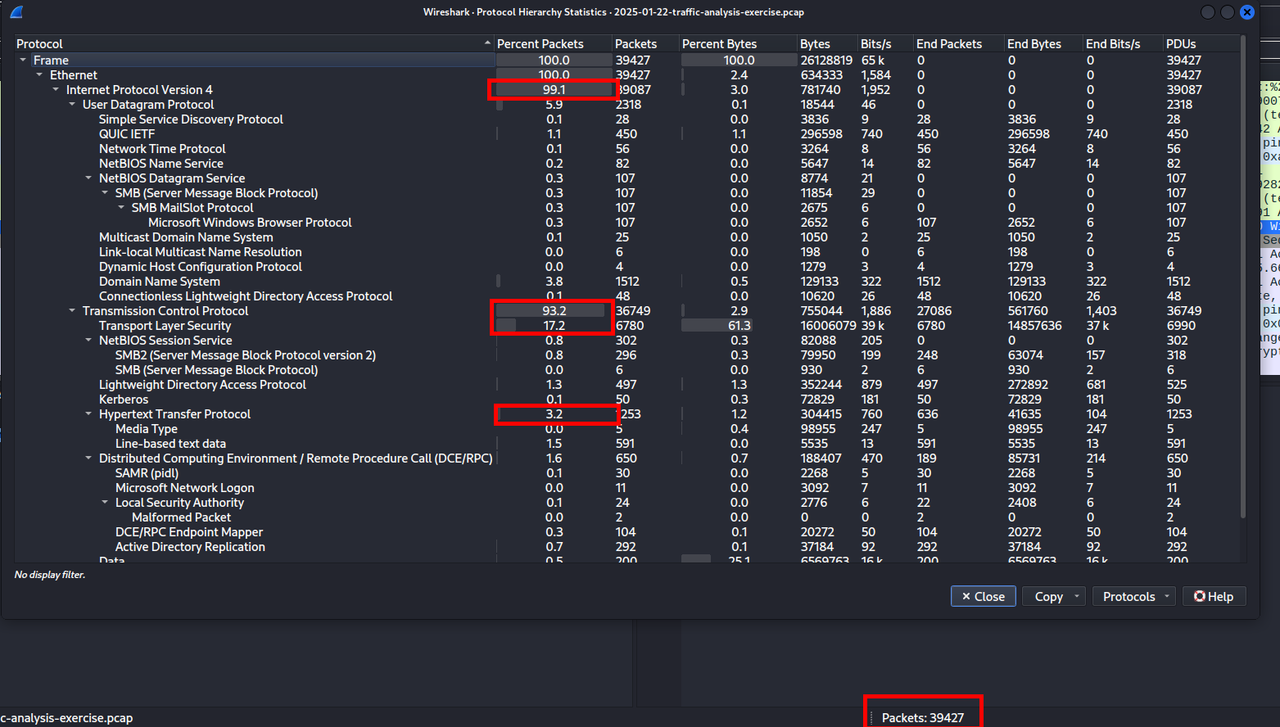Click the Percent Bytes 61.3 bar for TLS
Viewport: 1280px width, 727px height.
(x=717, y=326)
